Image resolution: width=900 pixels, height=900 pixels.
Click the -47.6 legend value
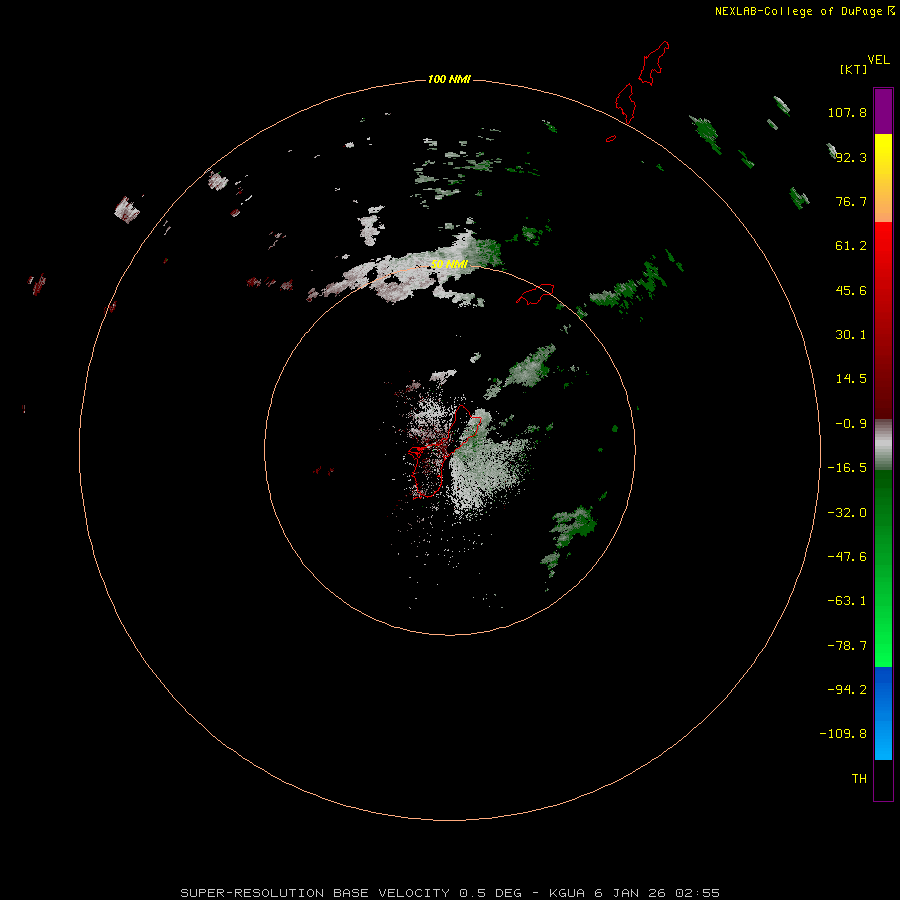click(847, 557)
